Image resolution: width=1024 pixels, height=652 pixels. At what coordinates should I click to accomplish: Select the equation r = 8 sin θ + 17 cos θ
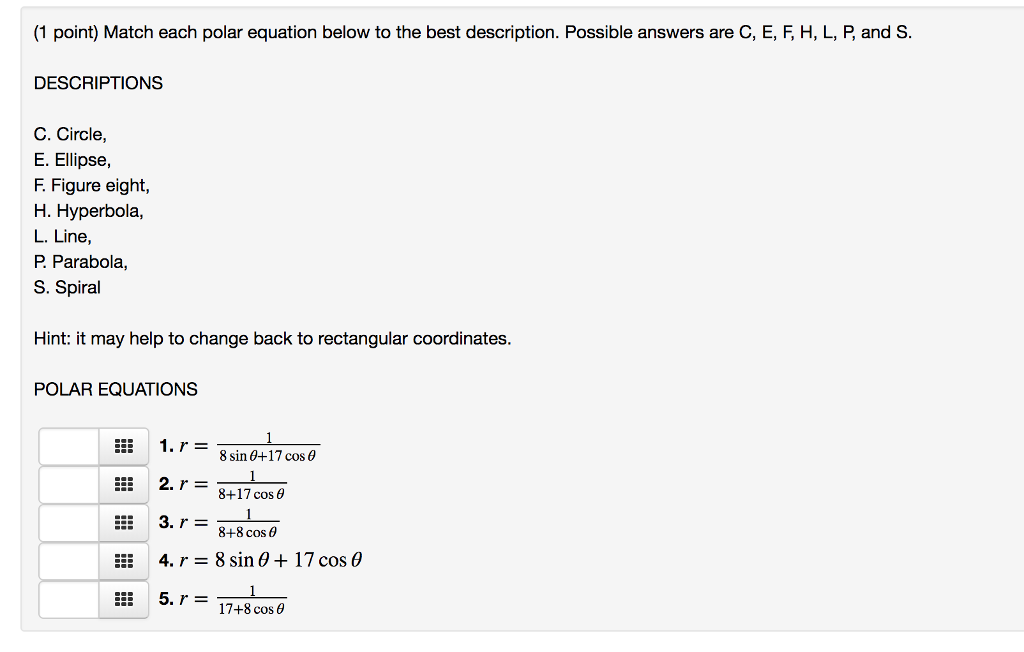point(262,561)
